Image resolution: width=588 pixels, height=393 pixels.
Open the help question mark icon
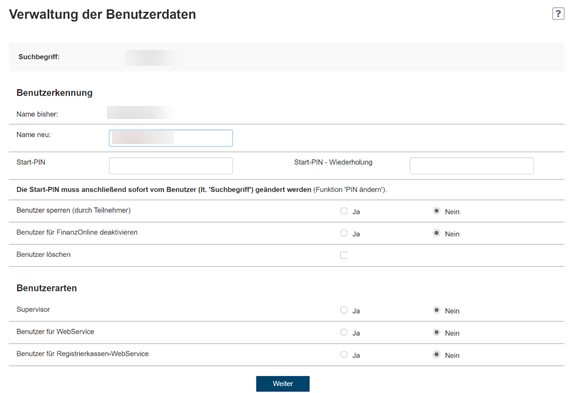pos(558,14)
